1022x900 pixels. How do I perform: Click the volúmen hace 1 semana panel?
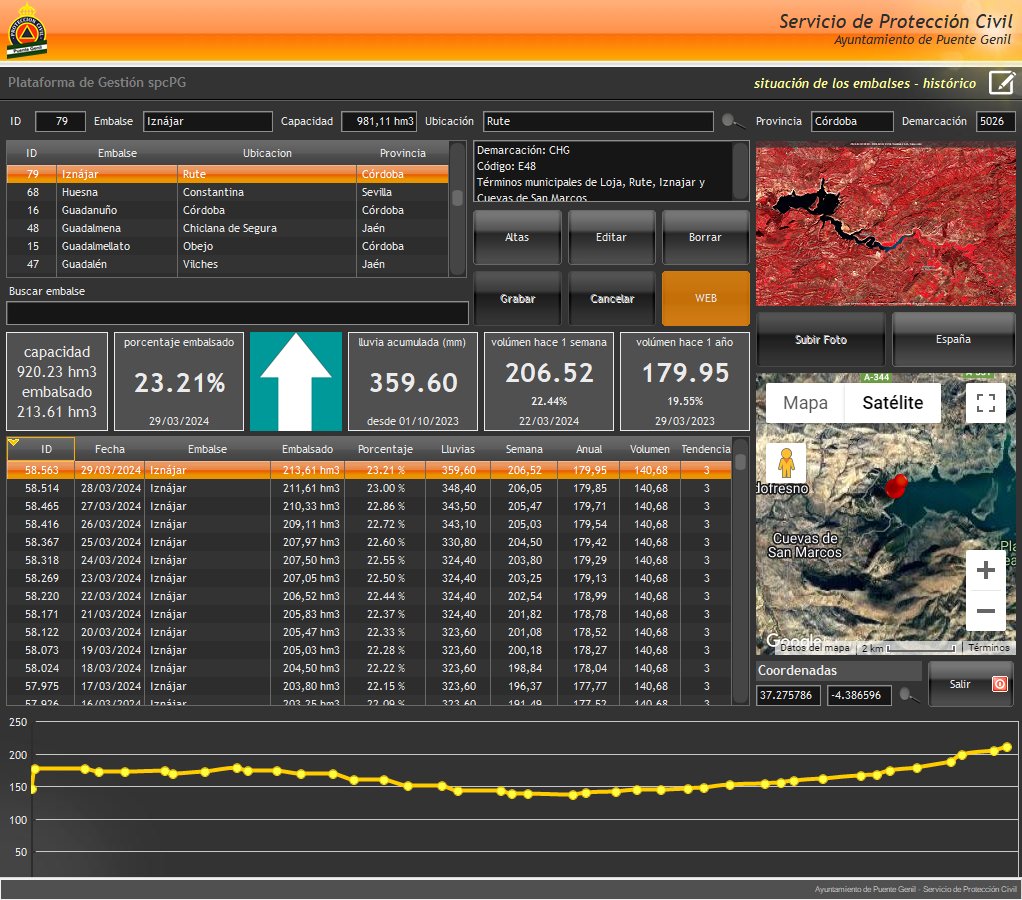coord(549,381)
